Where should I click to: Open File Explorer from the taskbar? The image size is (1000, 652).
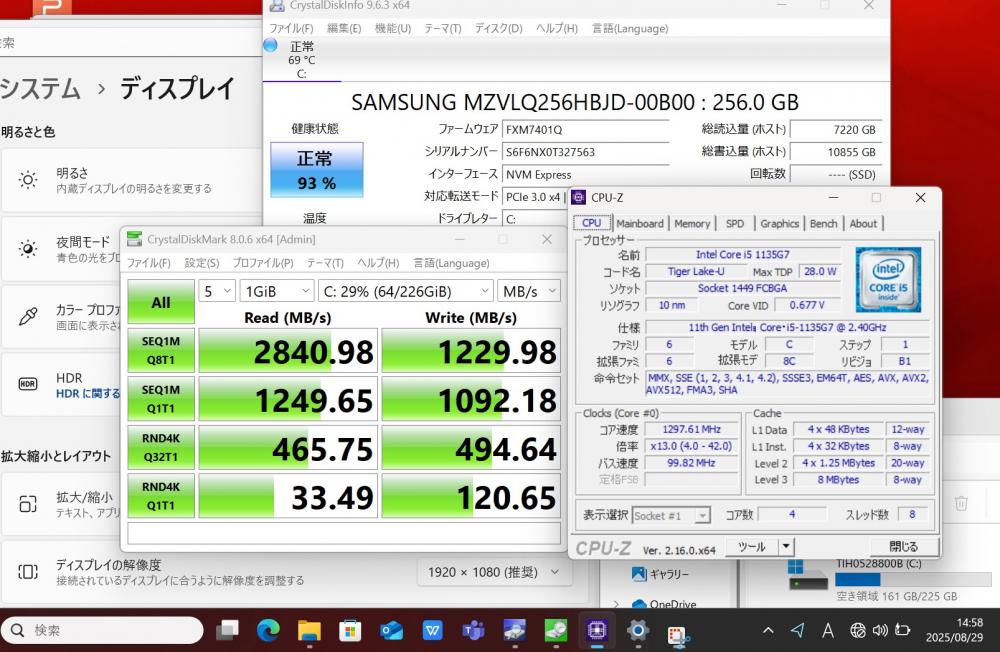click(309, 630)
